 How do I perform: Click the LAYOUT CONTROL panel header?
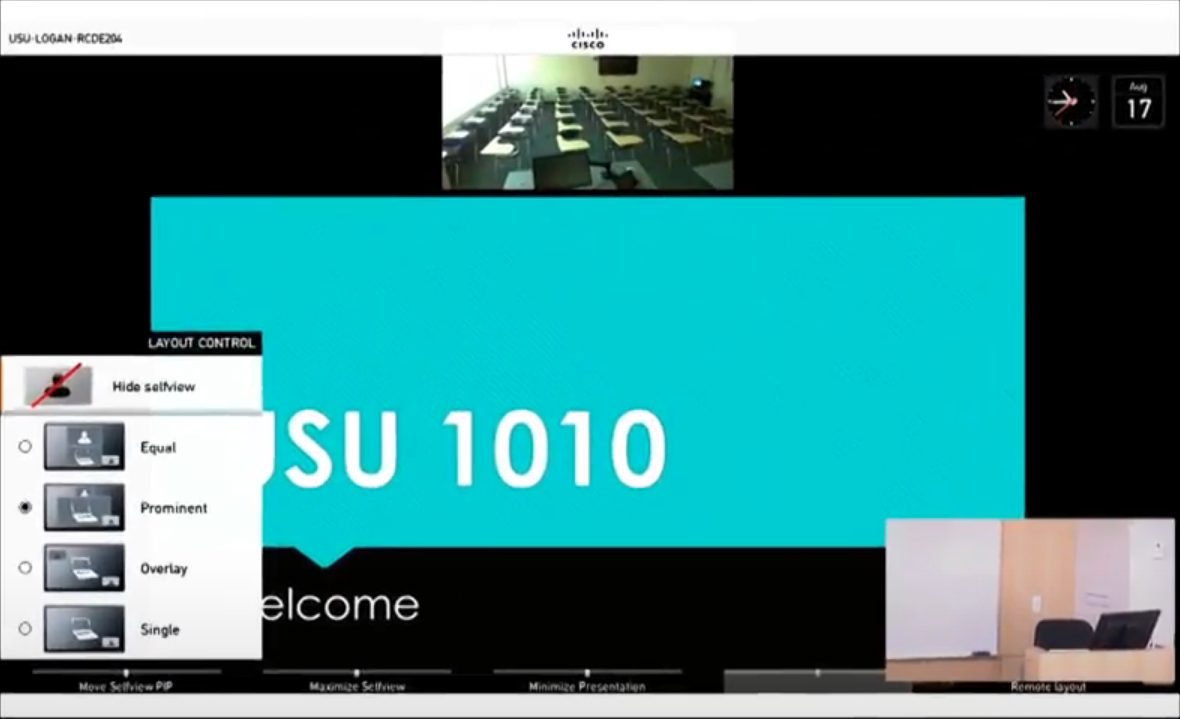click(201, 343)
